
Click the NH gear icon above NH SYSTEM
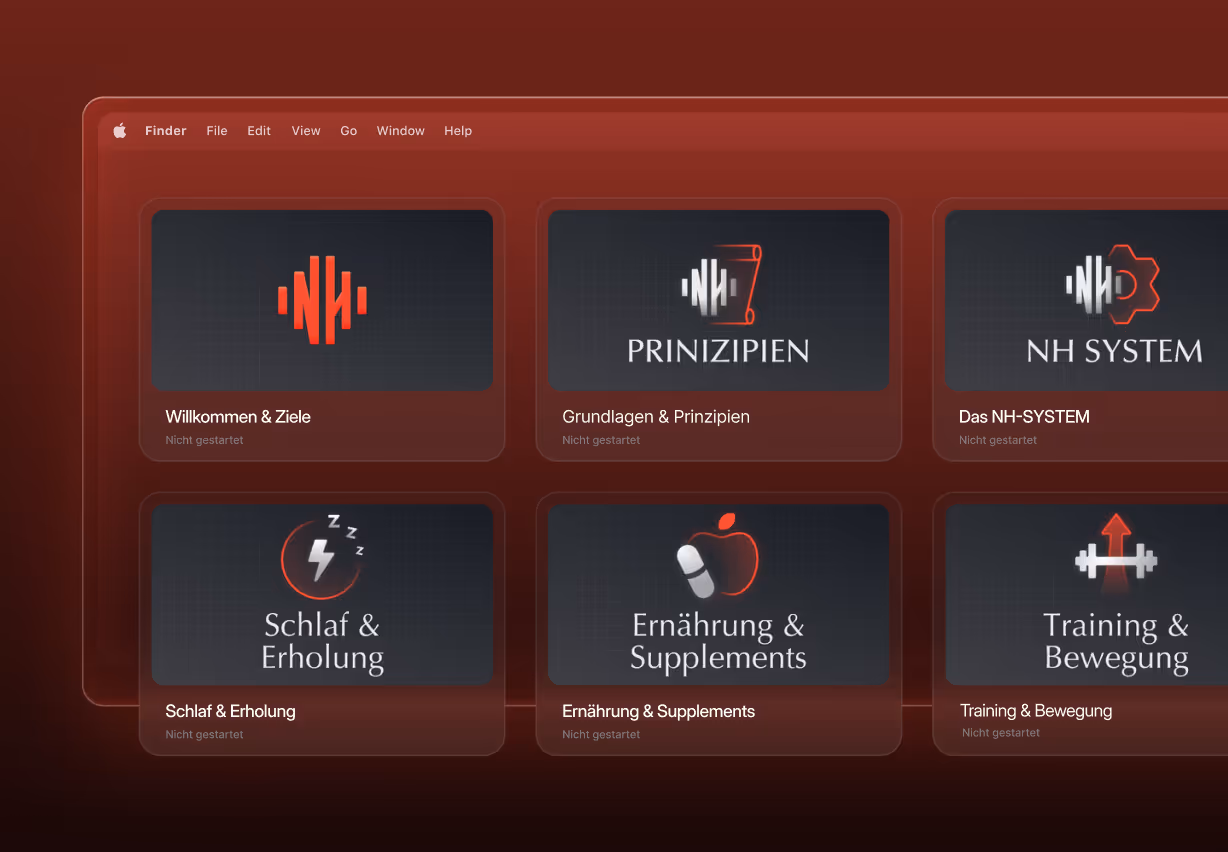click(x=1112, y=284)
